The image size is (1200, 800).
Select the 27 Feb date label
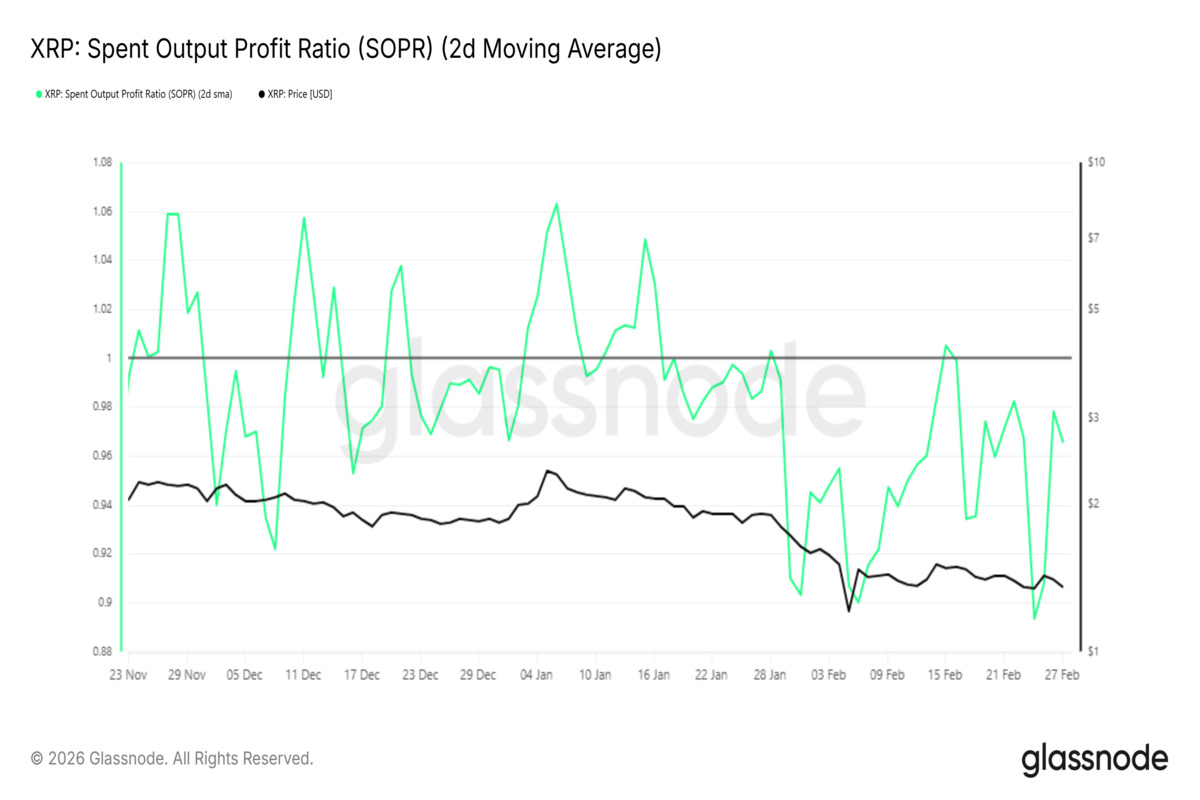(1063, 675)
